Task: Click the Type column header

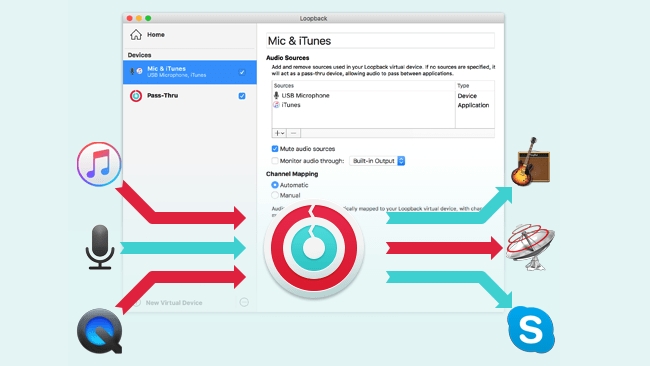Action: click(463, 86)
